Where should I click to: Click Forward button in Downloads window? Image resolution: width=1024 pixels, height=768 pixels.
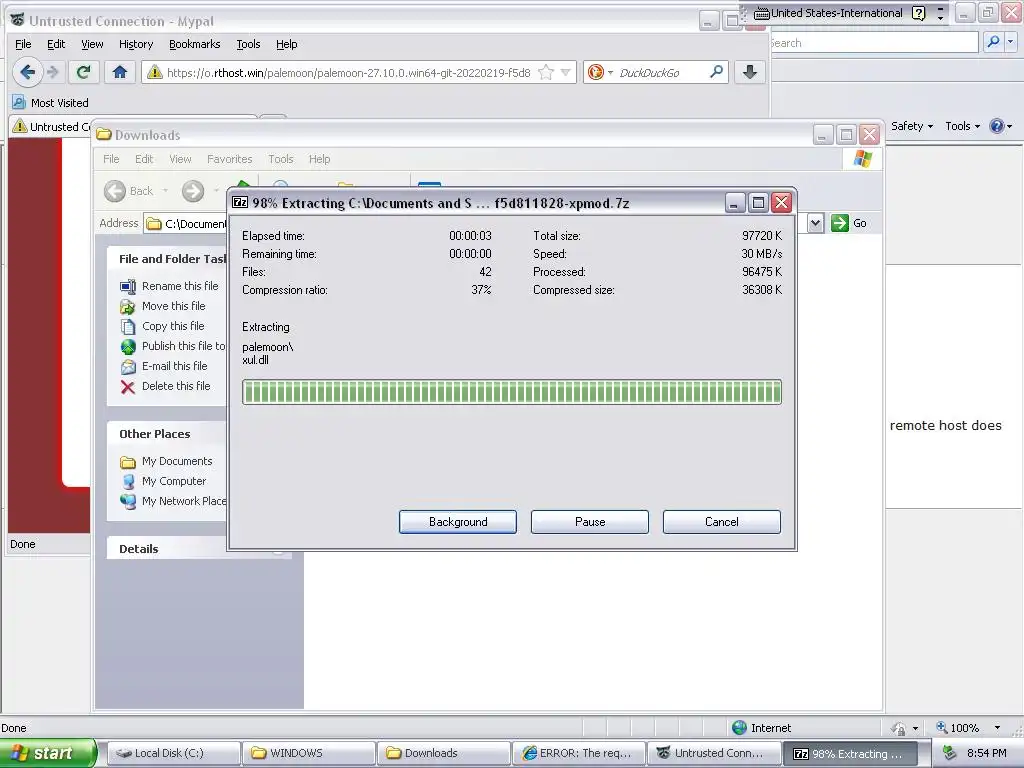tap(193, 191)
